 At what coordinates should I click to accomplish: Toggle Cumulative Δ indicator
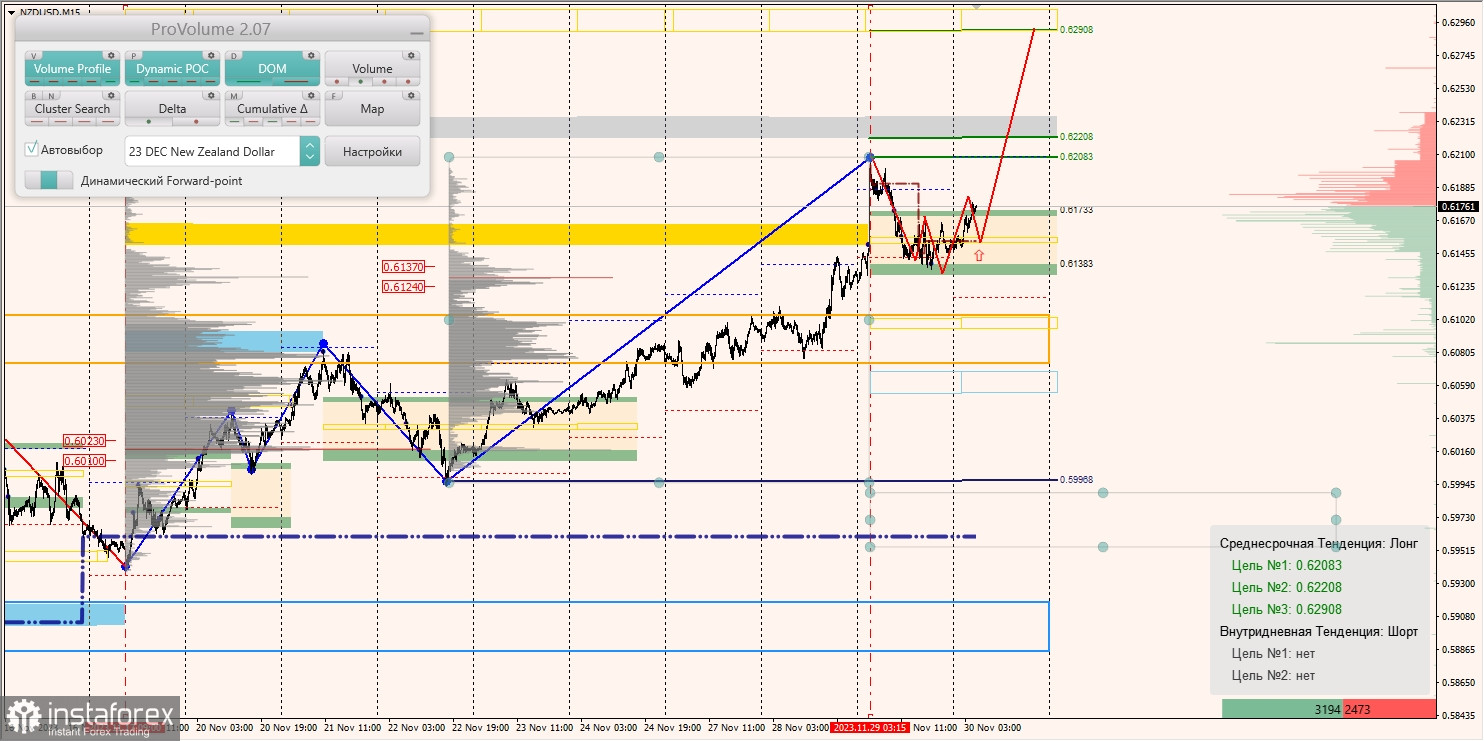(x=272, y=108)
